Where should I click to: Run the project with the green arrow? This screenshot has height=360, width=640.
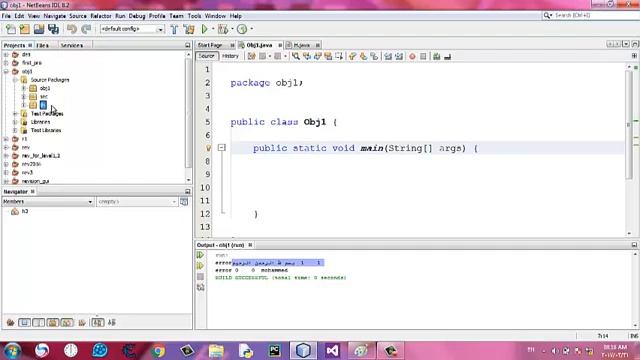204,29
